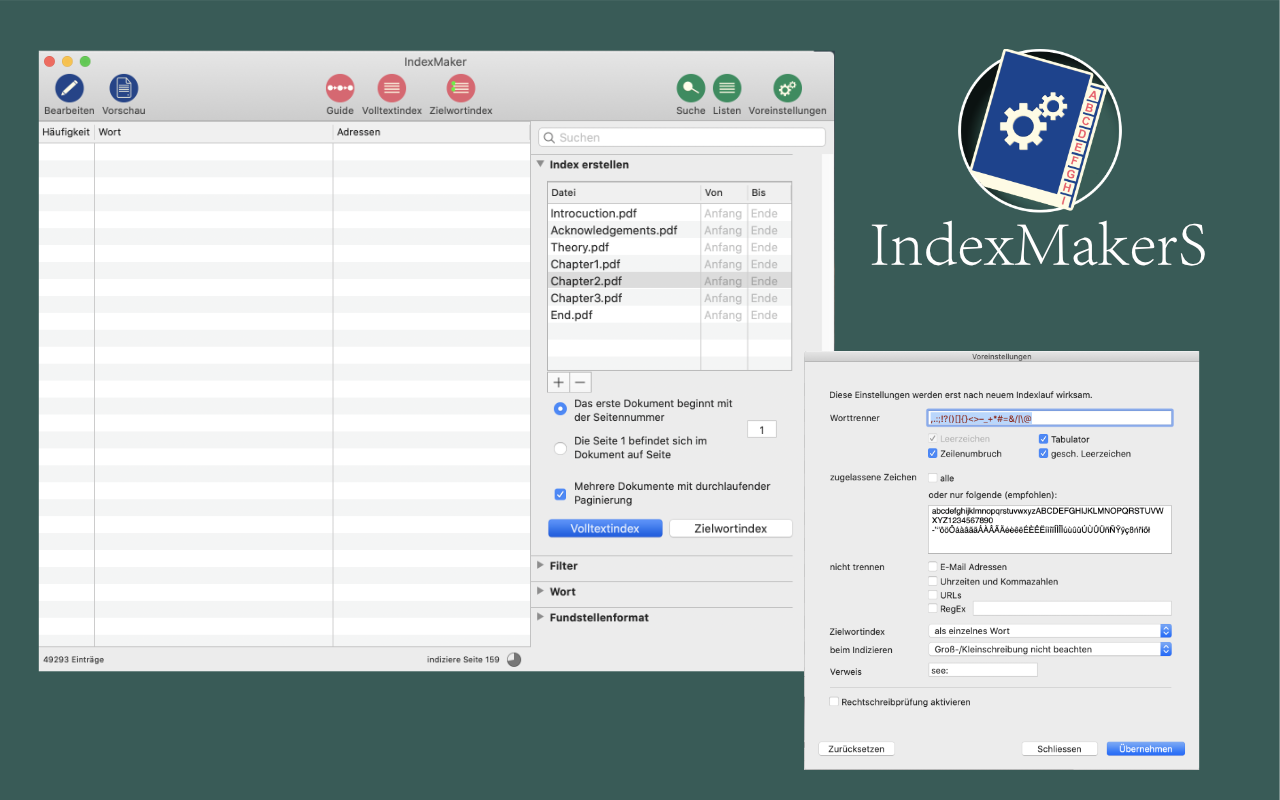Toggle the 'gesch. Leerzeichen' checkbox
Screen dimensions: 1280x800
point(1043,453)
